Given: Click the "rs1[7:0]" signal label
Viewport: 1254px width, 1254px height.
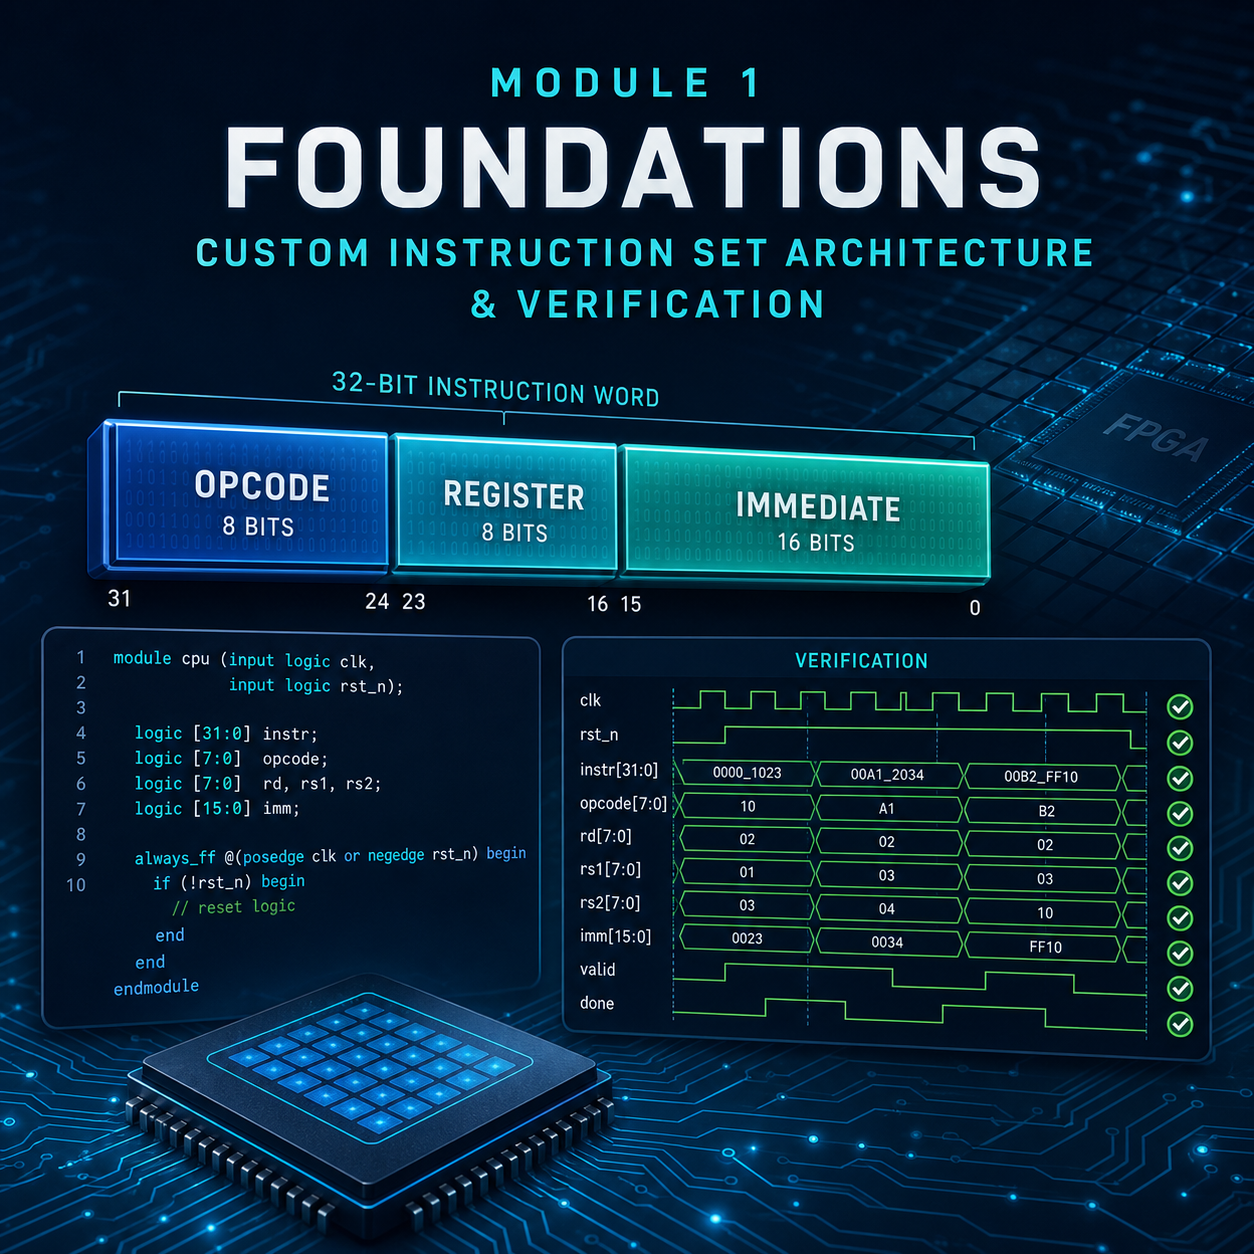Looking at the screenshot, I should point(610,870).
